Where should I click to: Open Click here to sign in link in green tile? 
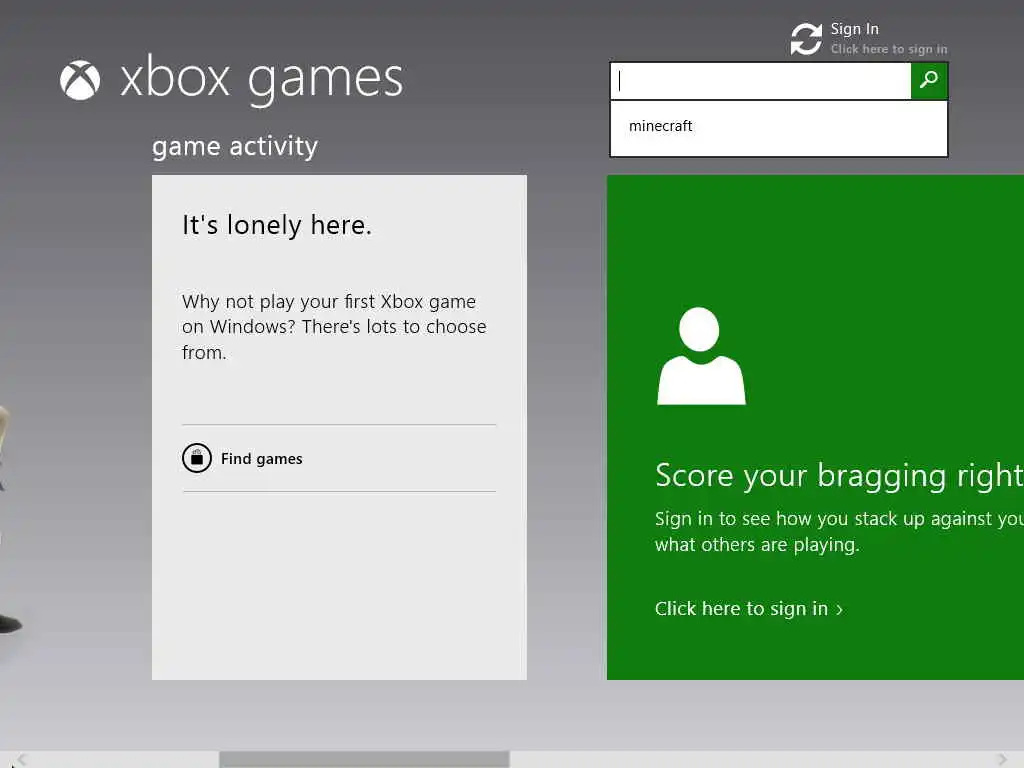click(x=748, y=609)
